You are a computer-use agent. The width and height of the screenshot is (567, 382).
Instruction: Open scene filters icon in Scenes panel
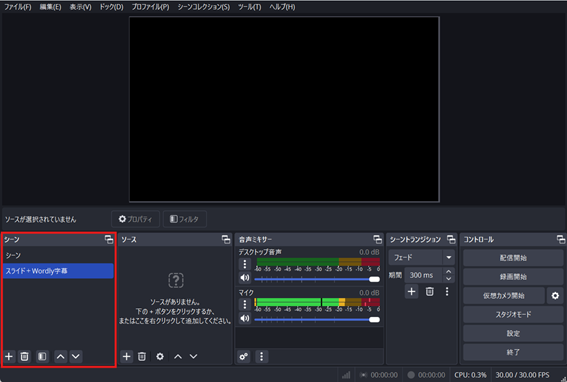coord(42,357)
